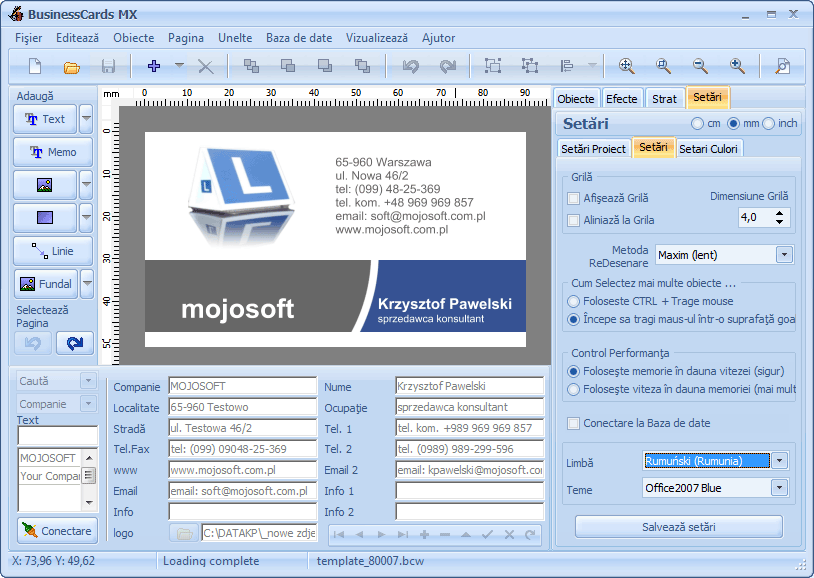Screen dimensions: 814x578
Task: Open the Metoda ReDesenare dropdown
Action: (784, 255)
